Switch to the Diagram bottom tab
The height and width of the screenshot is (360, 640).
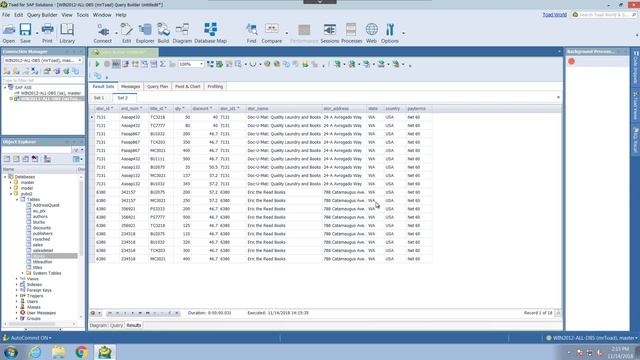[98, 325]
